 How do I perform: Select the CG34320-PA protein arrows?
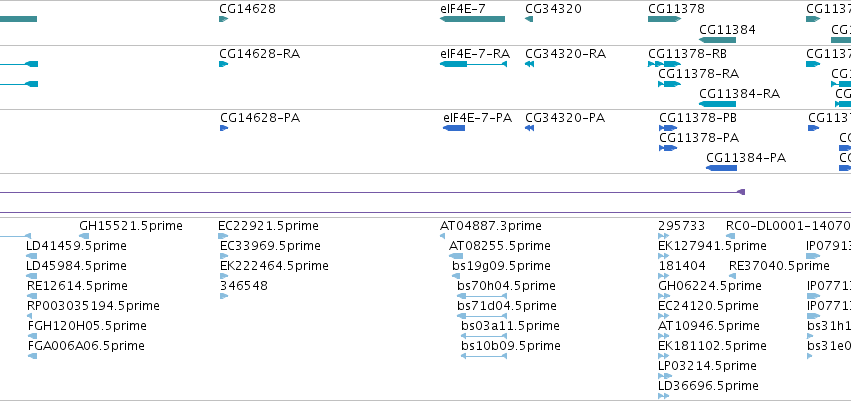[x=530, y=128]
